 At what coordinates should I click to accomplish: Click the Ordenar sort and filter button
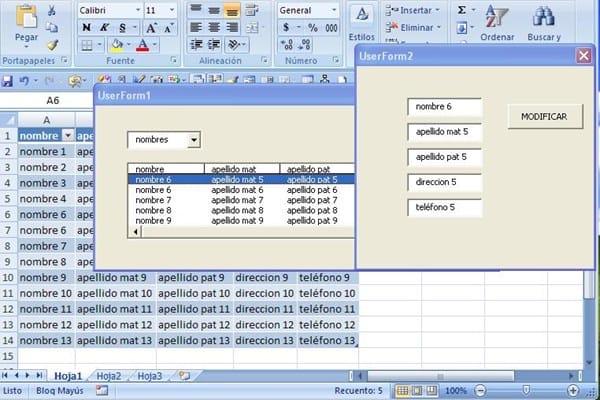(x=497, y=23)
